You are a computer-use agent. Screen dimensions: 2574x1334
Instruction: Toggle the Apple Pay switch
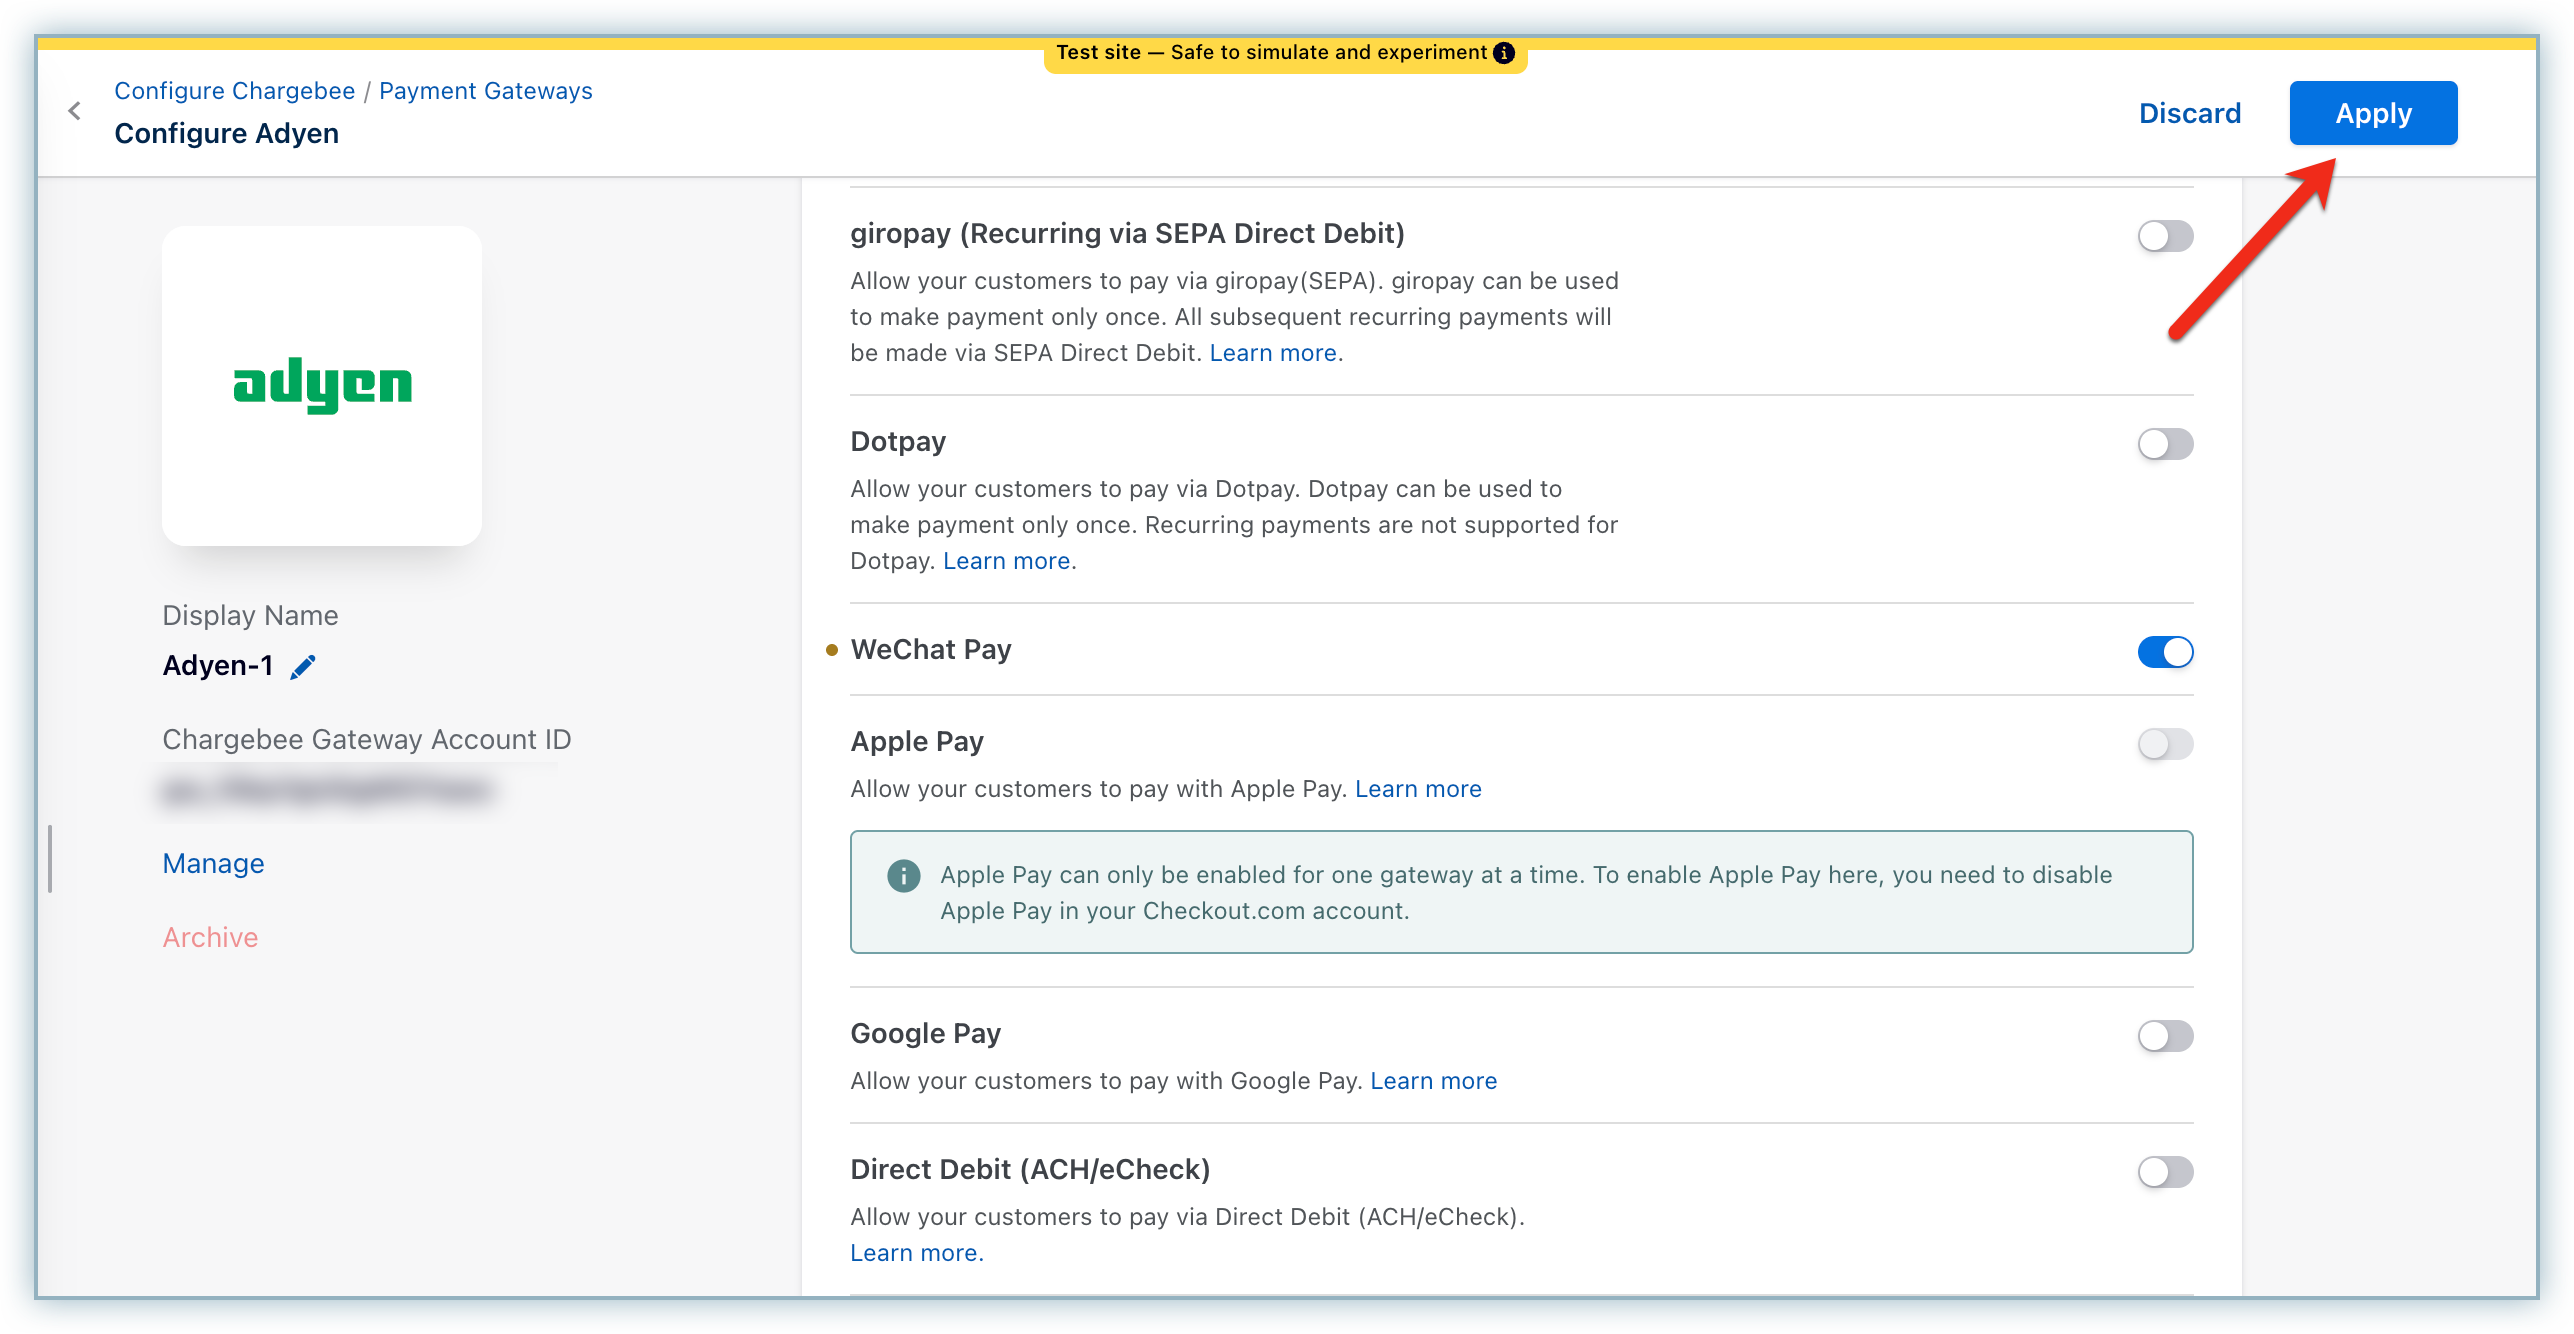(x=2165, y=744)
